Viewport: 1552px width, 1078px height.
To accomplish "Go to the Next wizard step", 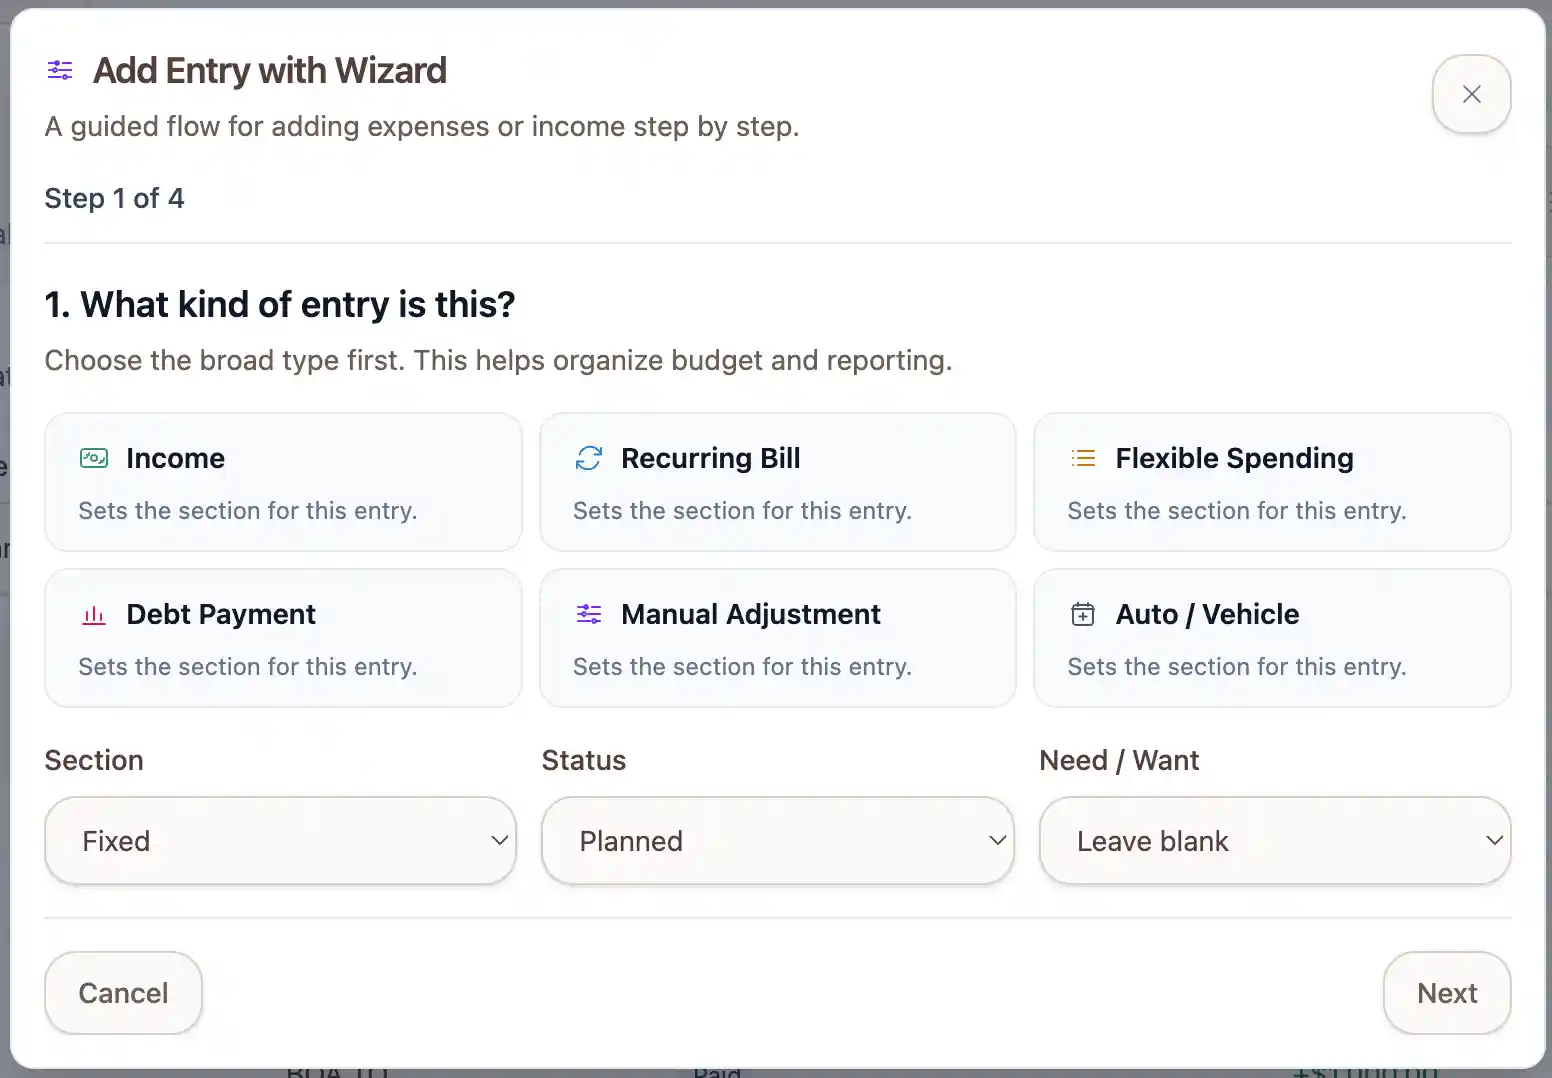I will point(1446,993).
